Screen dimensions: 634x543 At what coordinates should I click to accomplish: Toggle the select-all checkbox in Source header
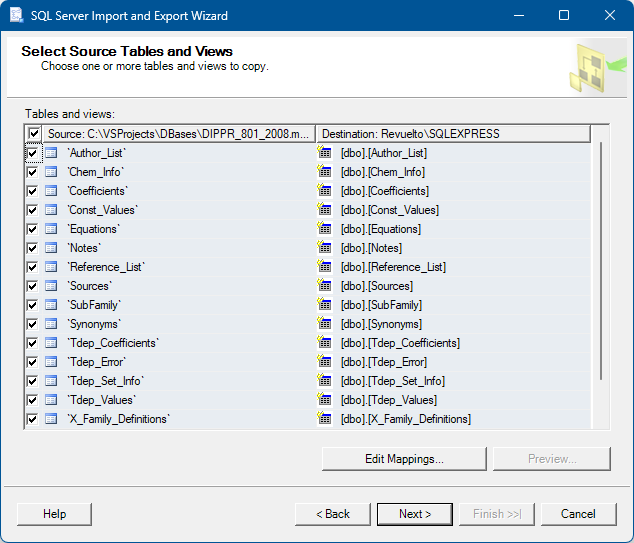click(34, 134)
